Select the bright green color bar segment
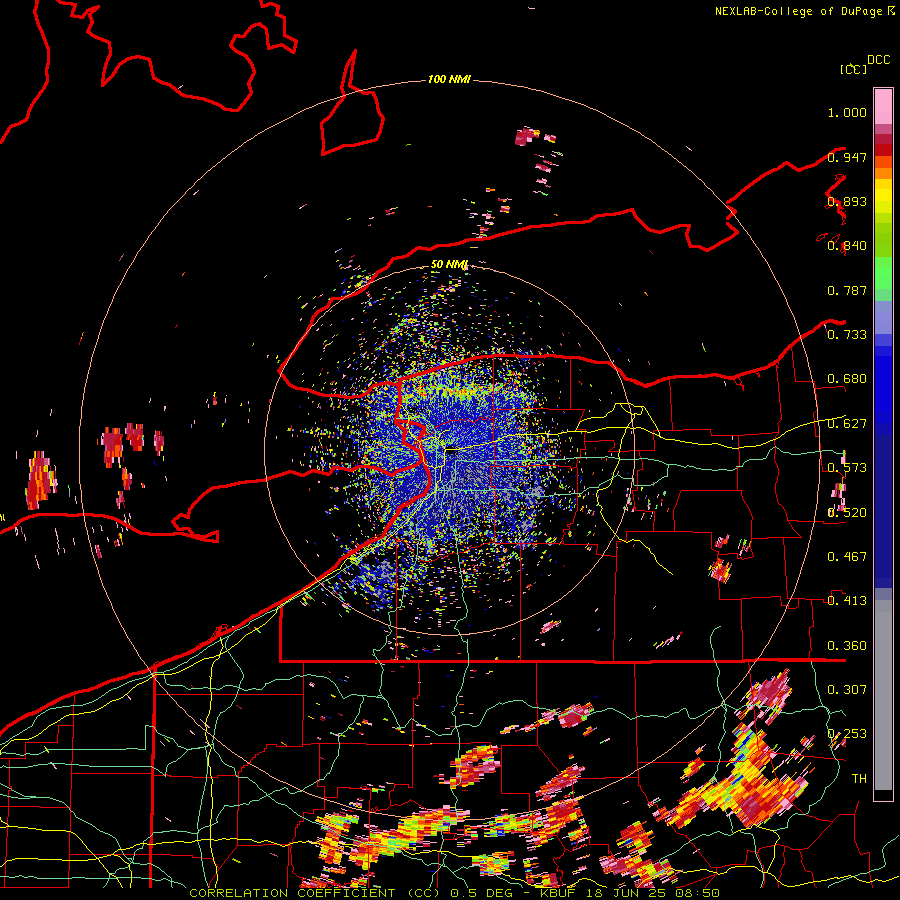The width and height of the screenshot is (900, 900). pos(883,273)
